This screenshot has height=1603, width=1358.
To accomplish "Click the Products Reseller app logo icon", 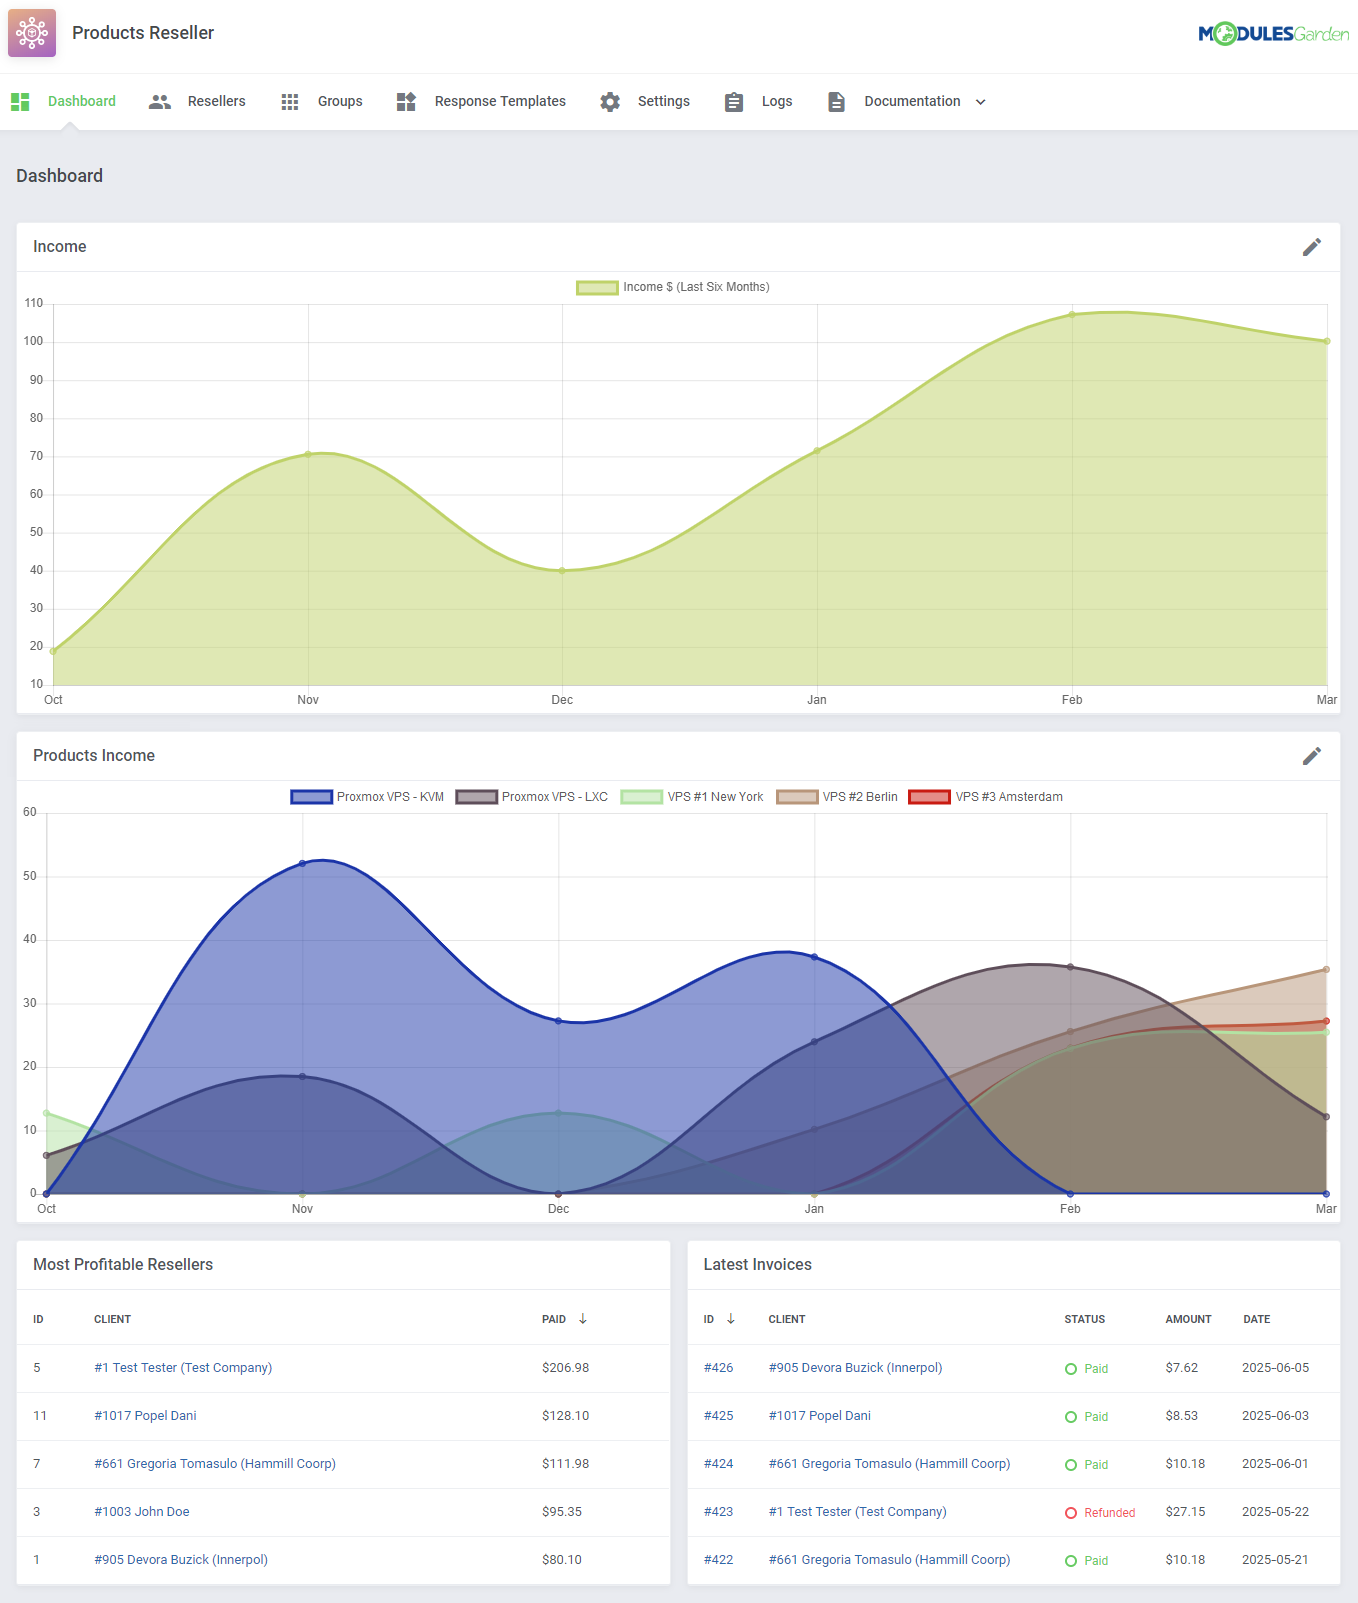I will [32, 33].
